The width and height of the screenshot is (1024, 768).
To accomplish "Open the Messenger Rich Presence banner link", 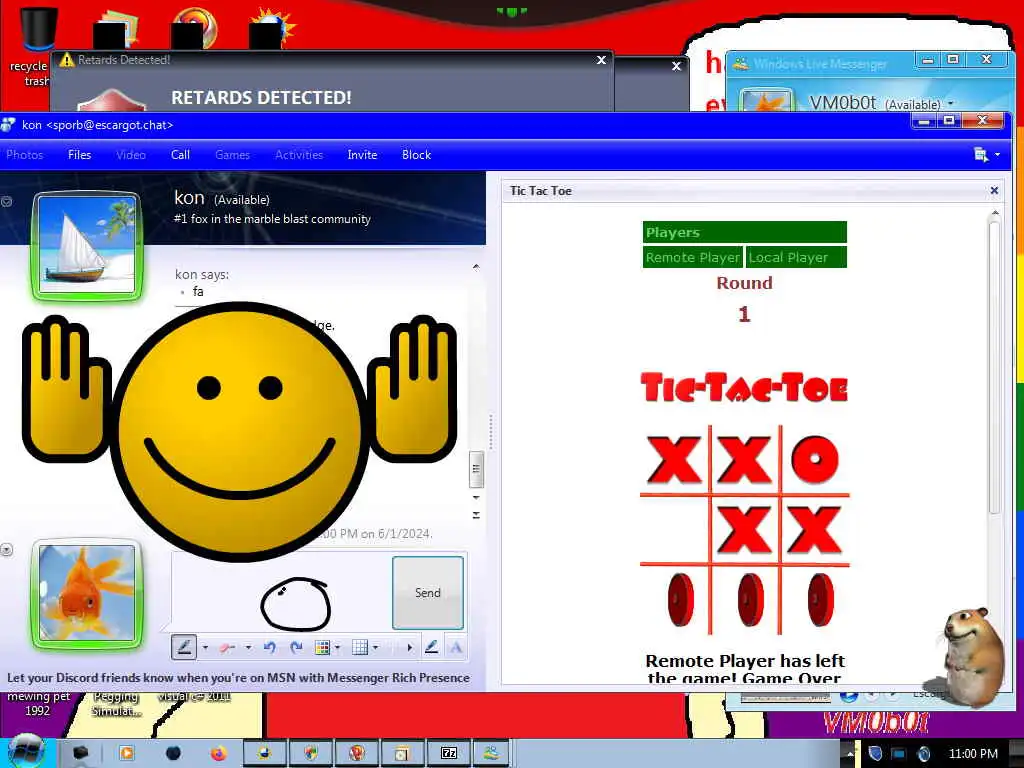I will click(x=238, y=678).
